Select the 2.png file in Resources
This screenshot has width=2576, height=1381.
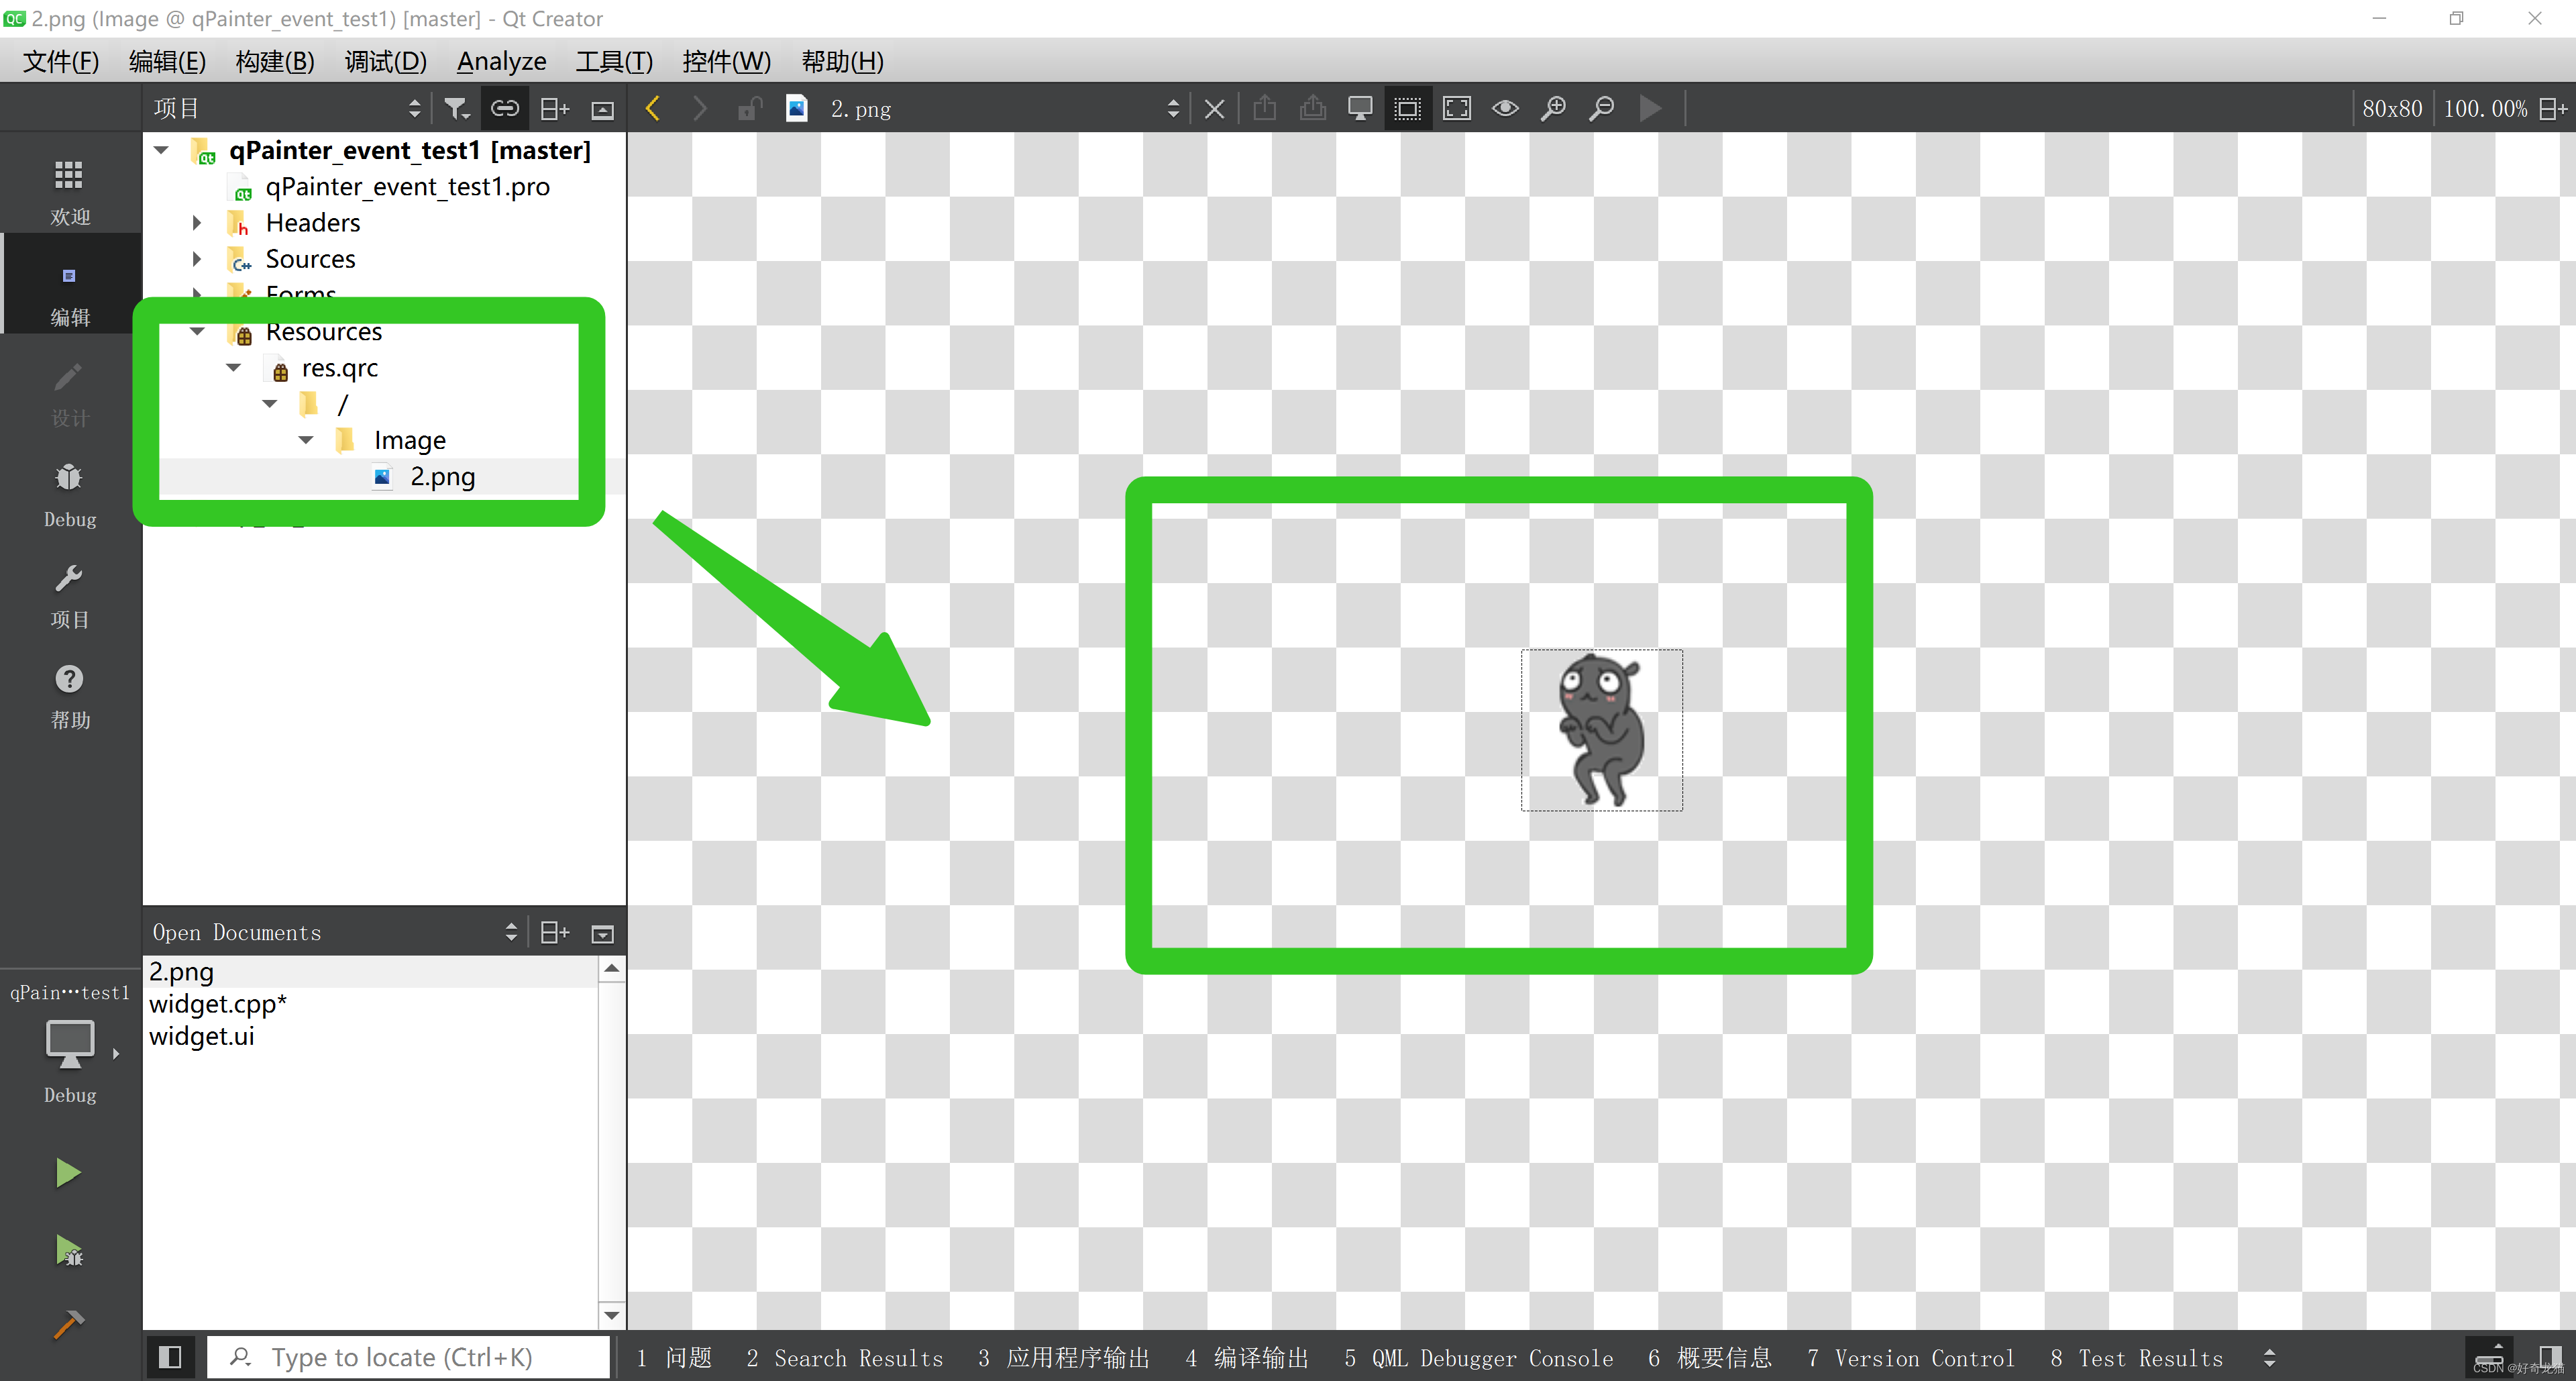click(x=439, y=476)
